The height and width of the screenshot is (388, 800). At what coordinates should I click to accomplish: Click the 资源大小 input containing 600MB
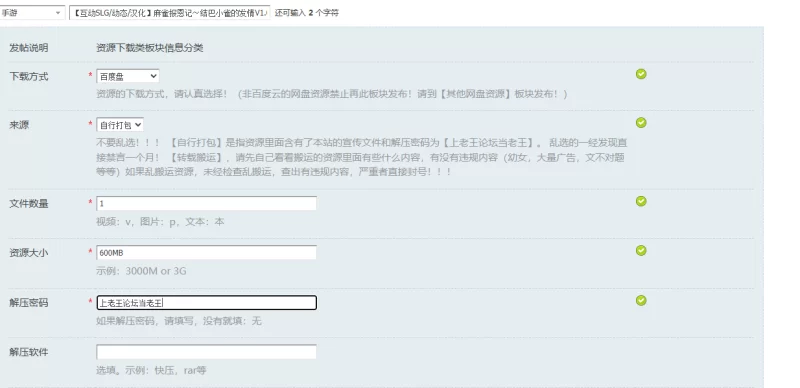tap(206, 253)
